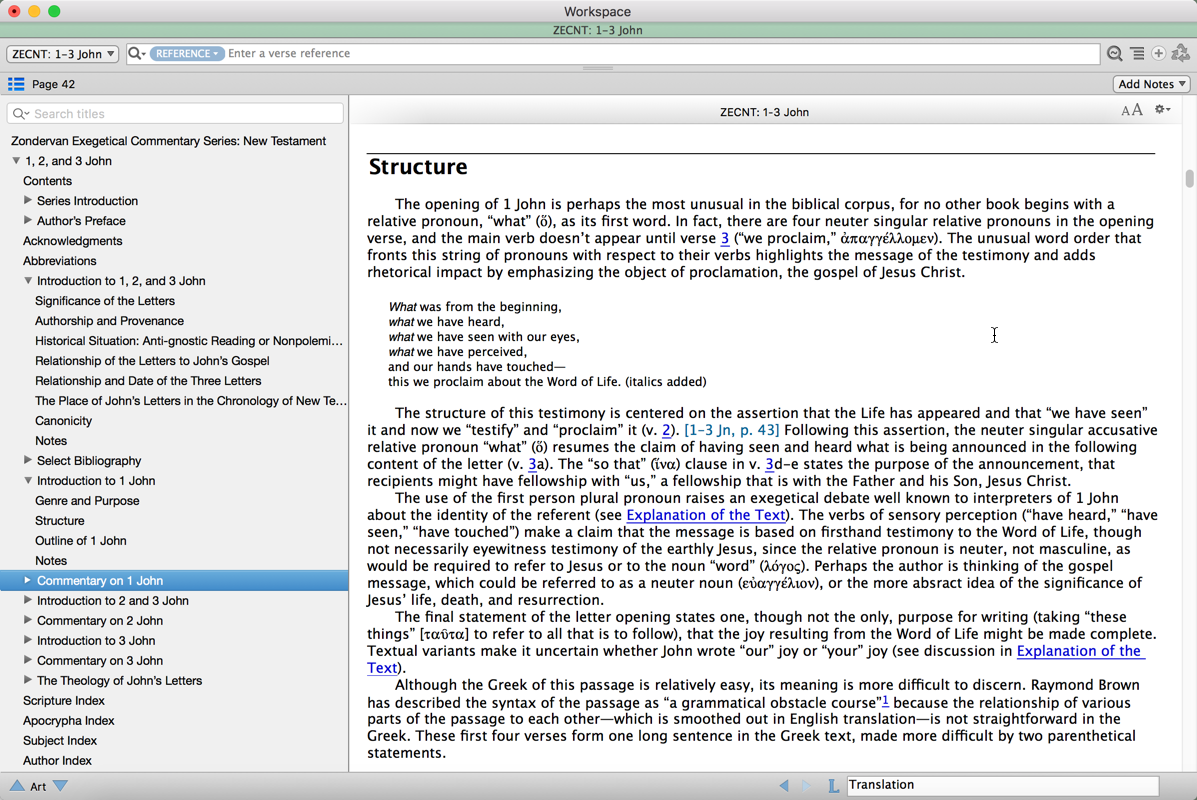
Task: Select Scripture Index in the sidebar
Action: (64, 701)
